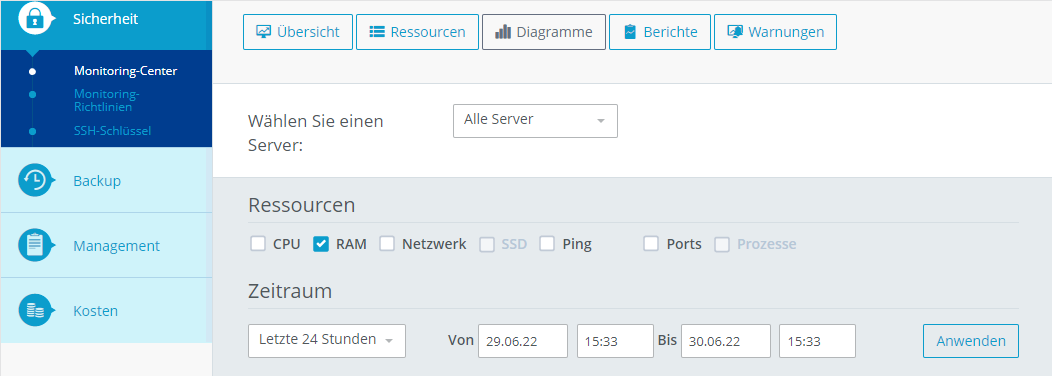The width and height of the screenshot is (1052, 376).
Task: Click the clipboard icon in Berichte tab
Action: pyautogui.click(x=629, y=32)
